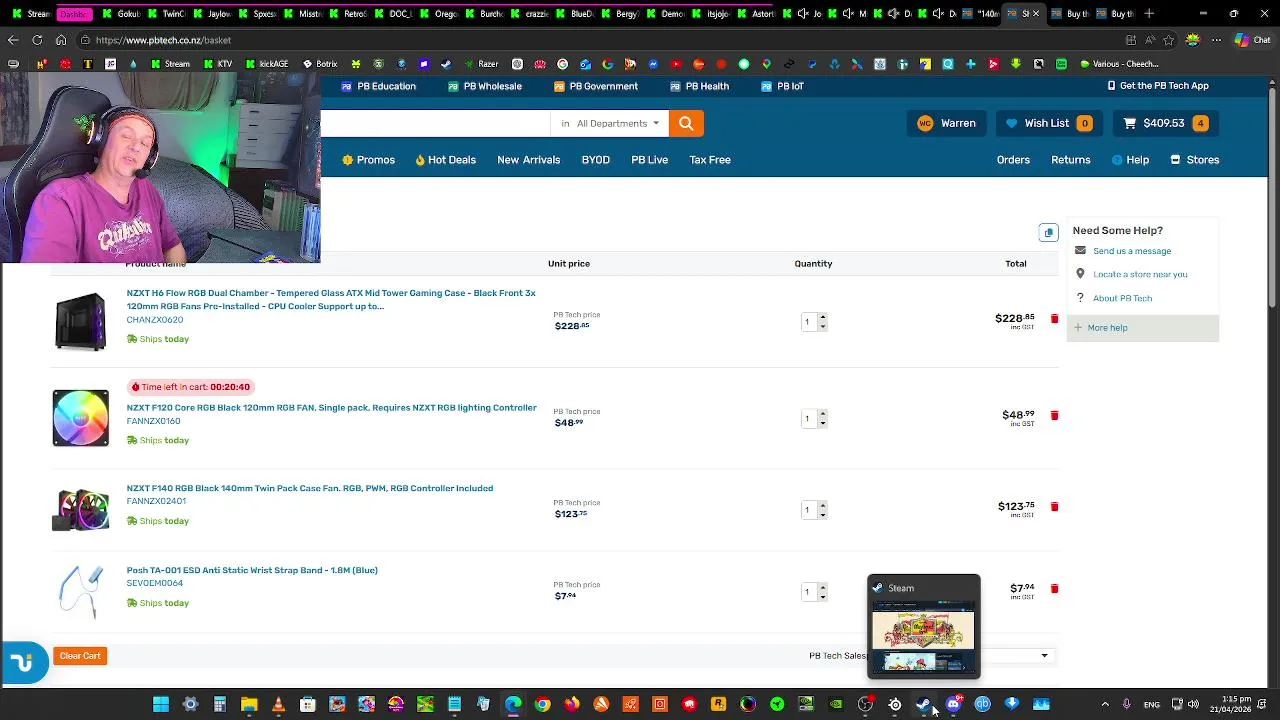The width and height of the screenshot is (1280, 720).
Task: Switch to PB IoT tab
Action: click(x=782, y=86)
